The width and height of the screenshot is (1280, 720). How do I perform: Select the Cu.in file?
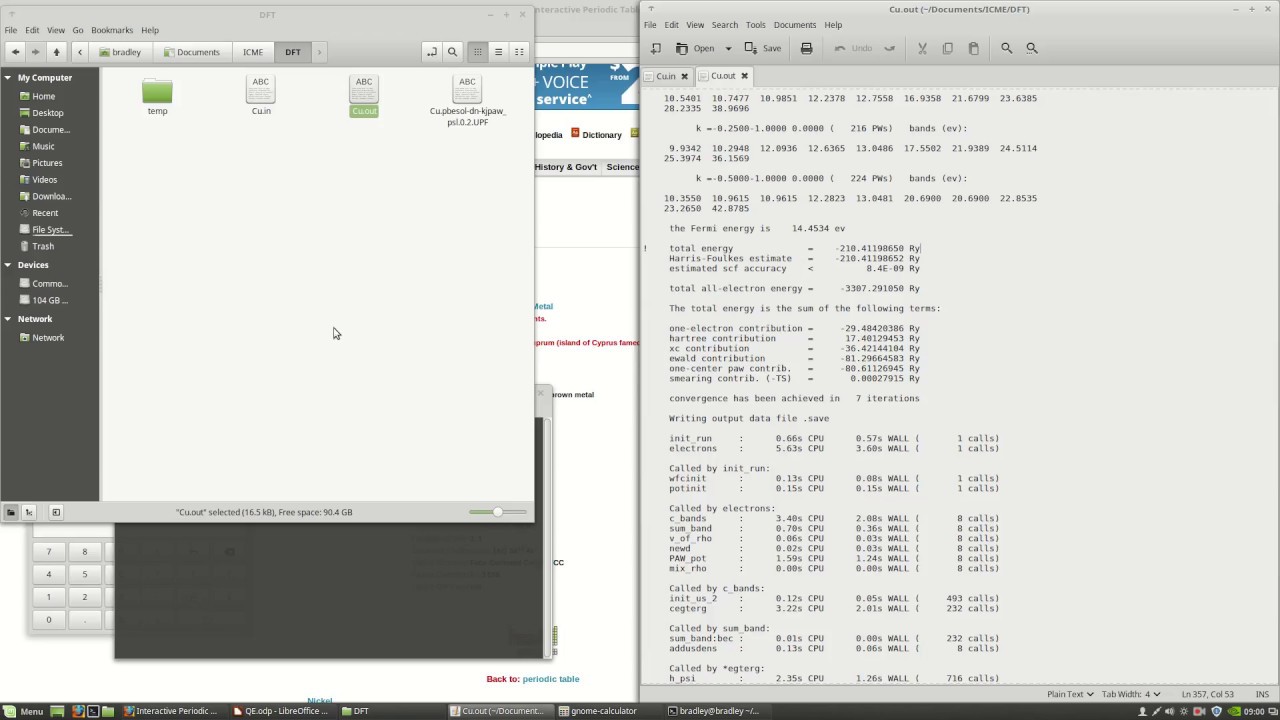pos(261,96)
